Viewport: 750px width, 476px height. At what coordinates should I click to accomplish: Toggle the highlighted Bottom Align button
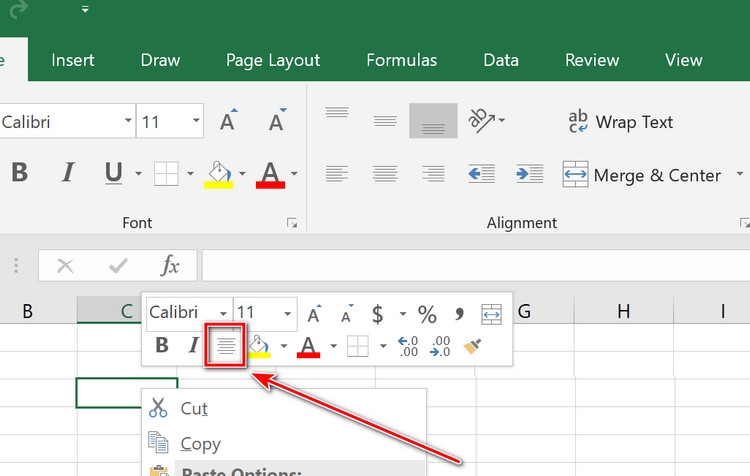pyautogui.click(x=433, y=121)
